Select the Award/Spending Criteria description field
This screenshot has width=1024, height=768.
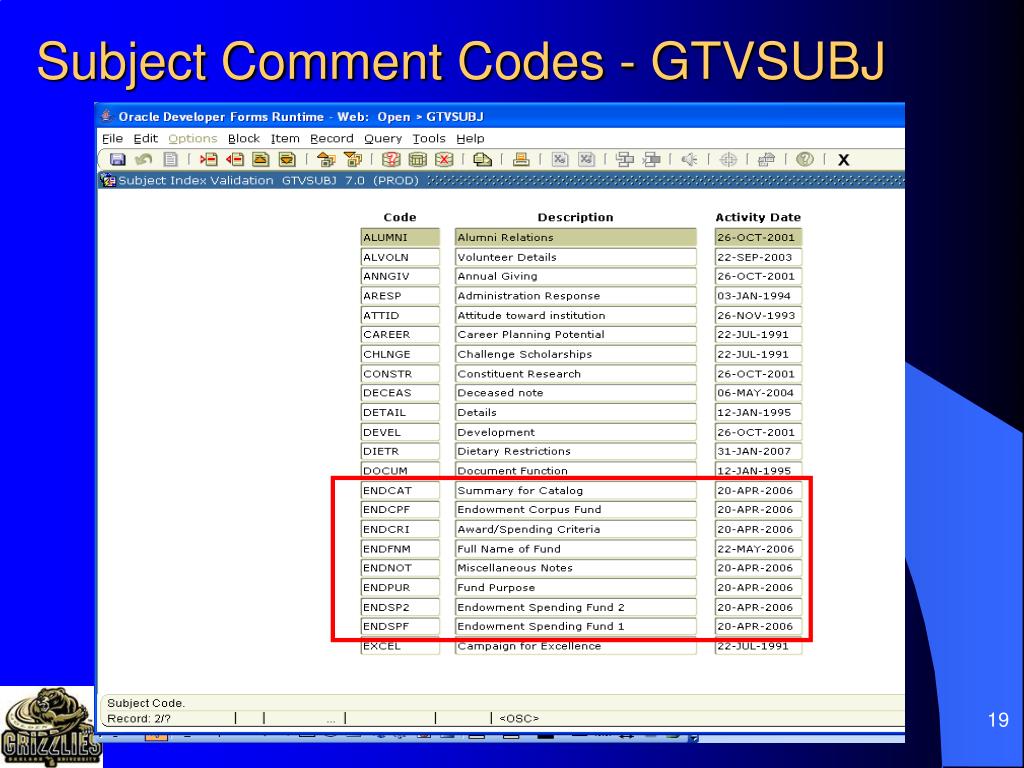click(575, 529)
